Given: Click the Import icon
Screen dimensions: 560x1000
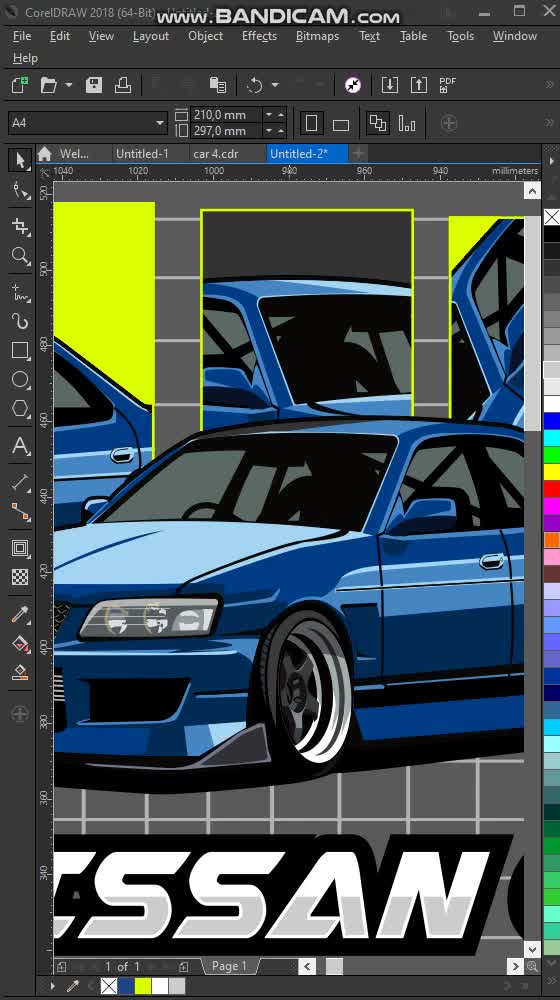Looking at the screenshot, I should point(390,84).
